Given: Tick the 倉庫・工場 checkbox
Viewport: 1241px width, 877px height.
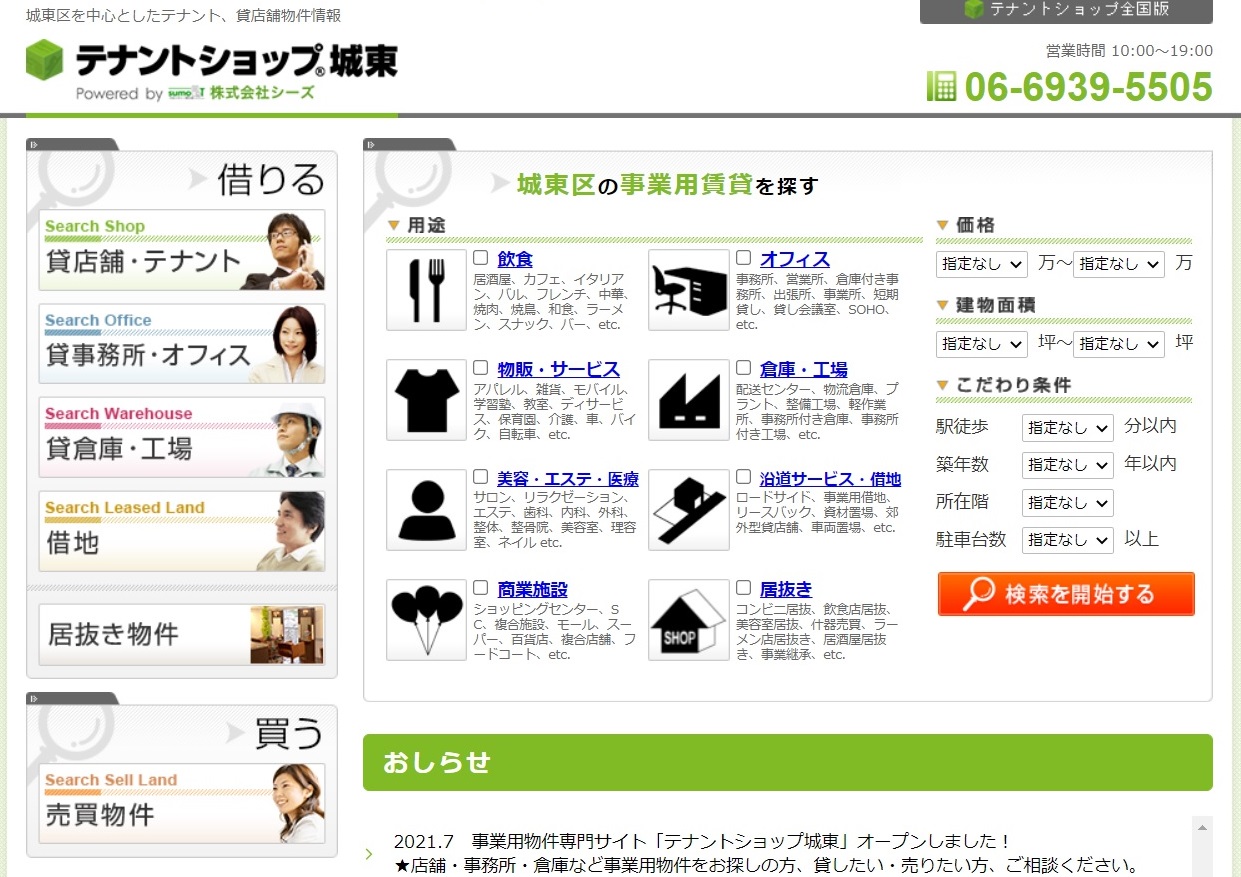Looking at the screenshot, I should (x=743, y=368).
